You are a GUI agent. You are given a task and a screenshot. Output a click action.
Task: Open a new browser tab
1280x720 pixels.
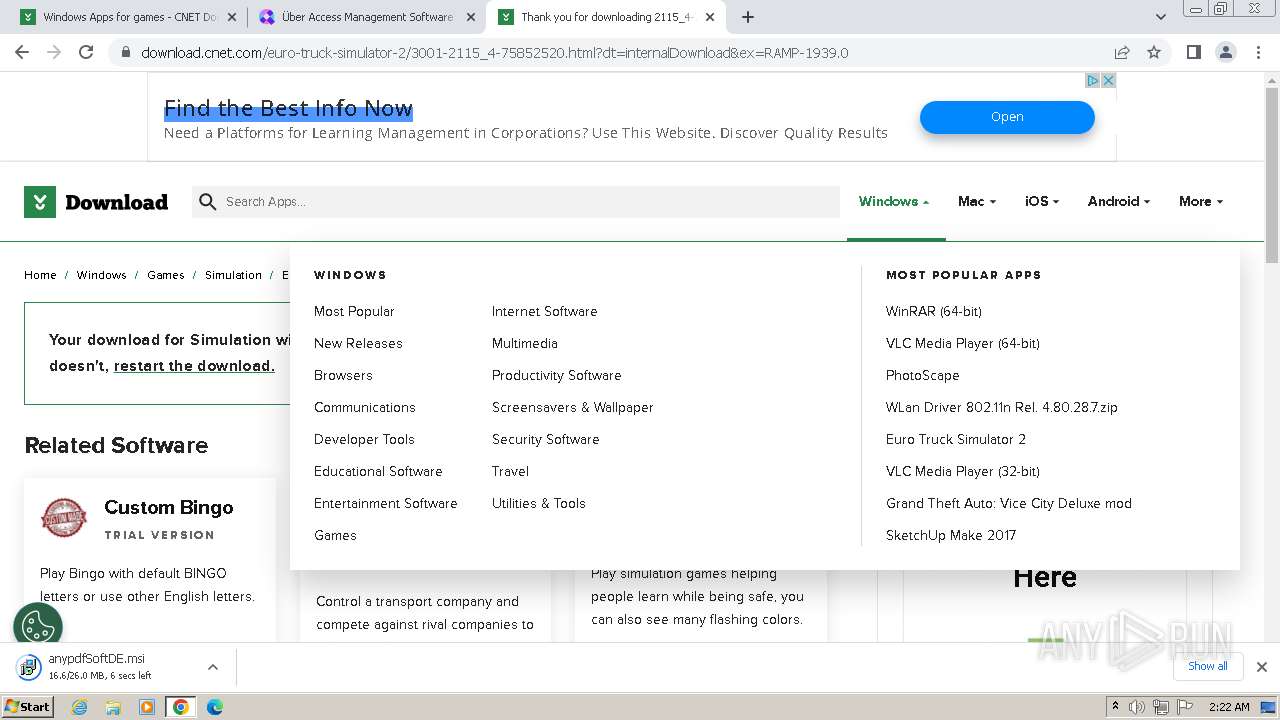click(748, 17)
